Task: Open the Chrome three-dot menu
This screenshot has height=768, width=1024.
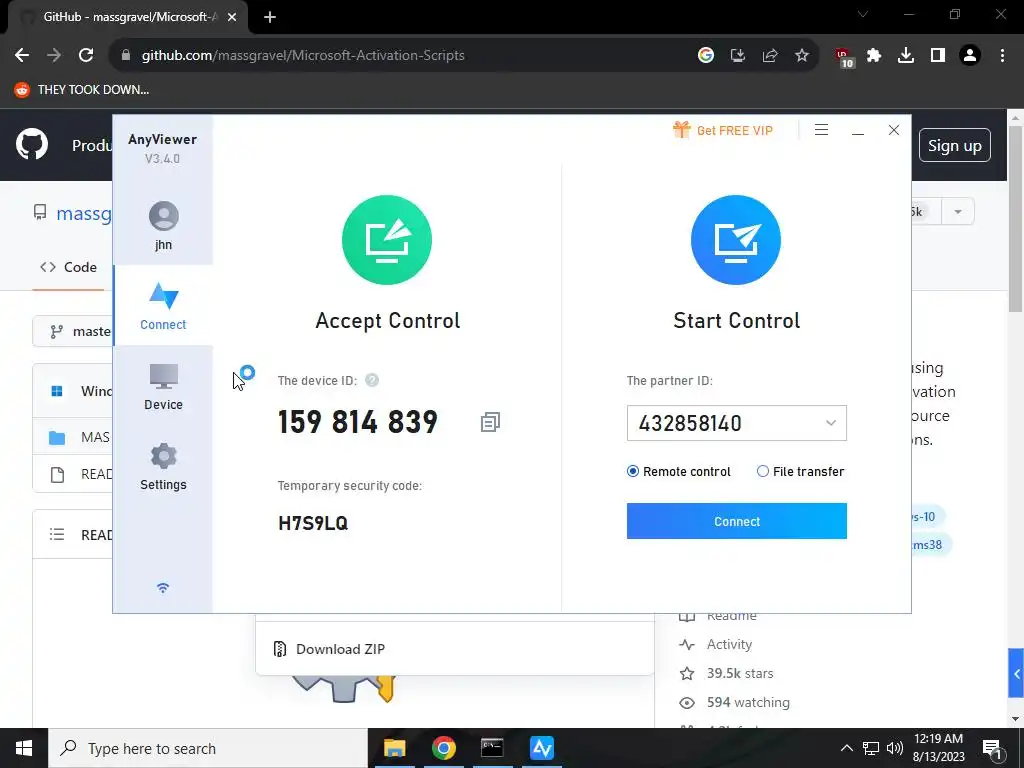Action: click(1002, 56)
